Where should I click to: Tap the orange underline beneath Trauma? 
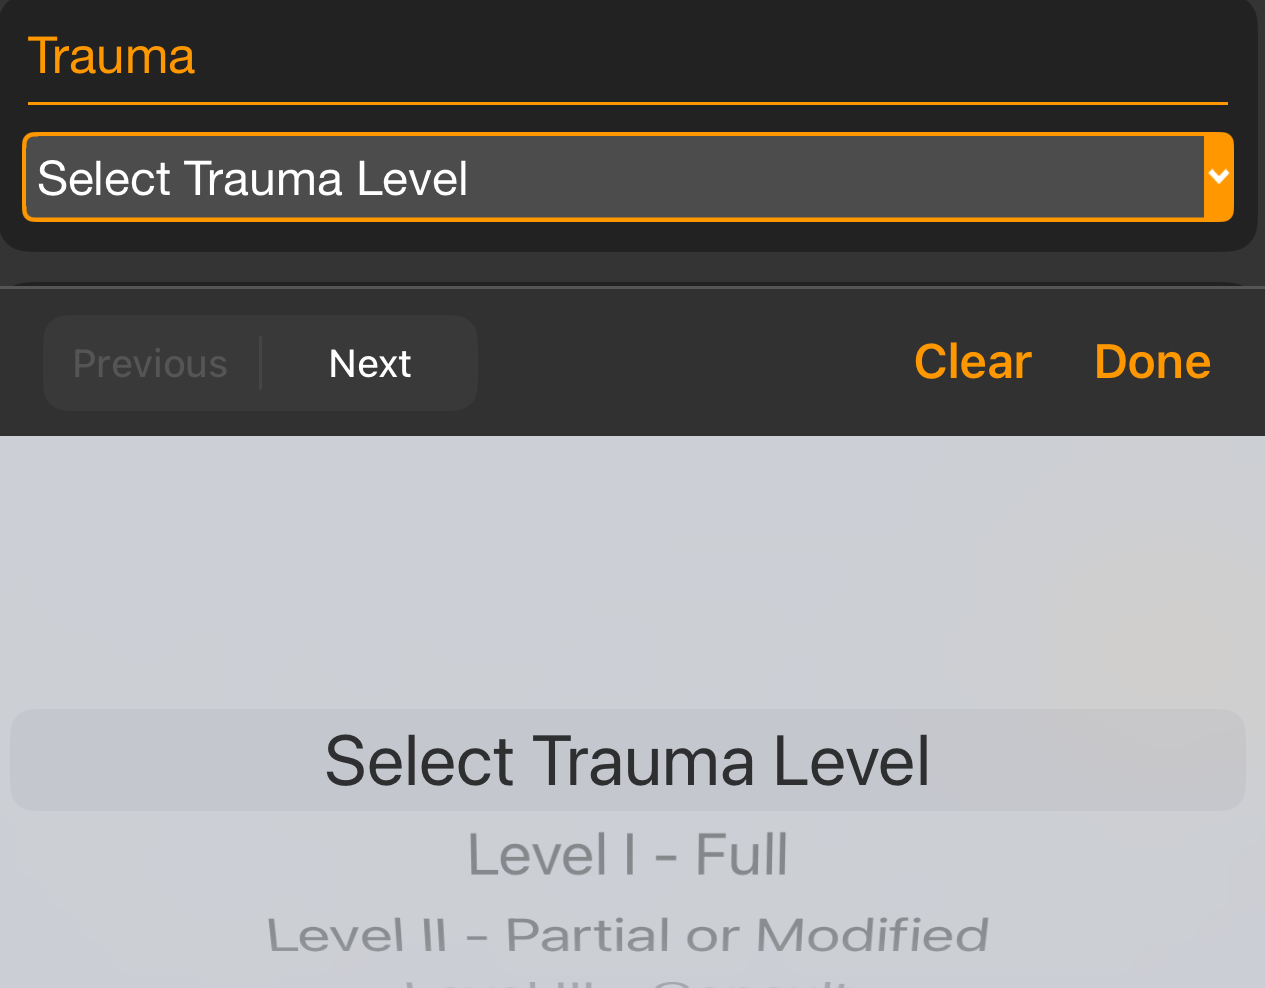[x=628, y=102]
